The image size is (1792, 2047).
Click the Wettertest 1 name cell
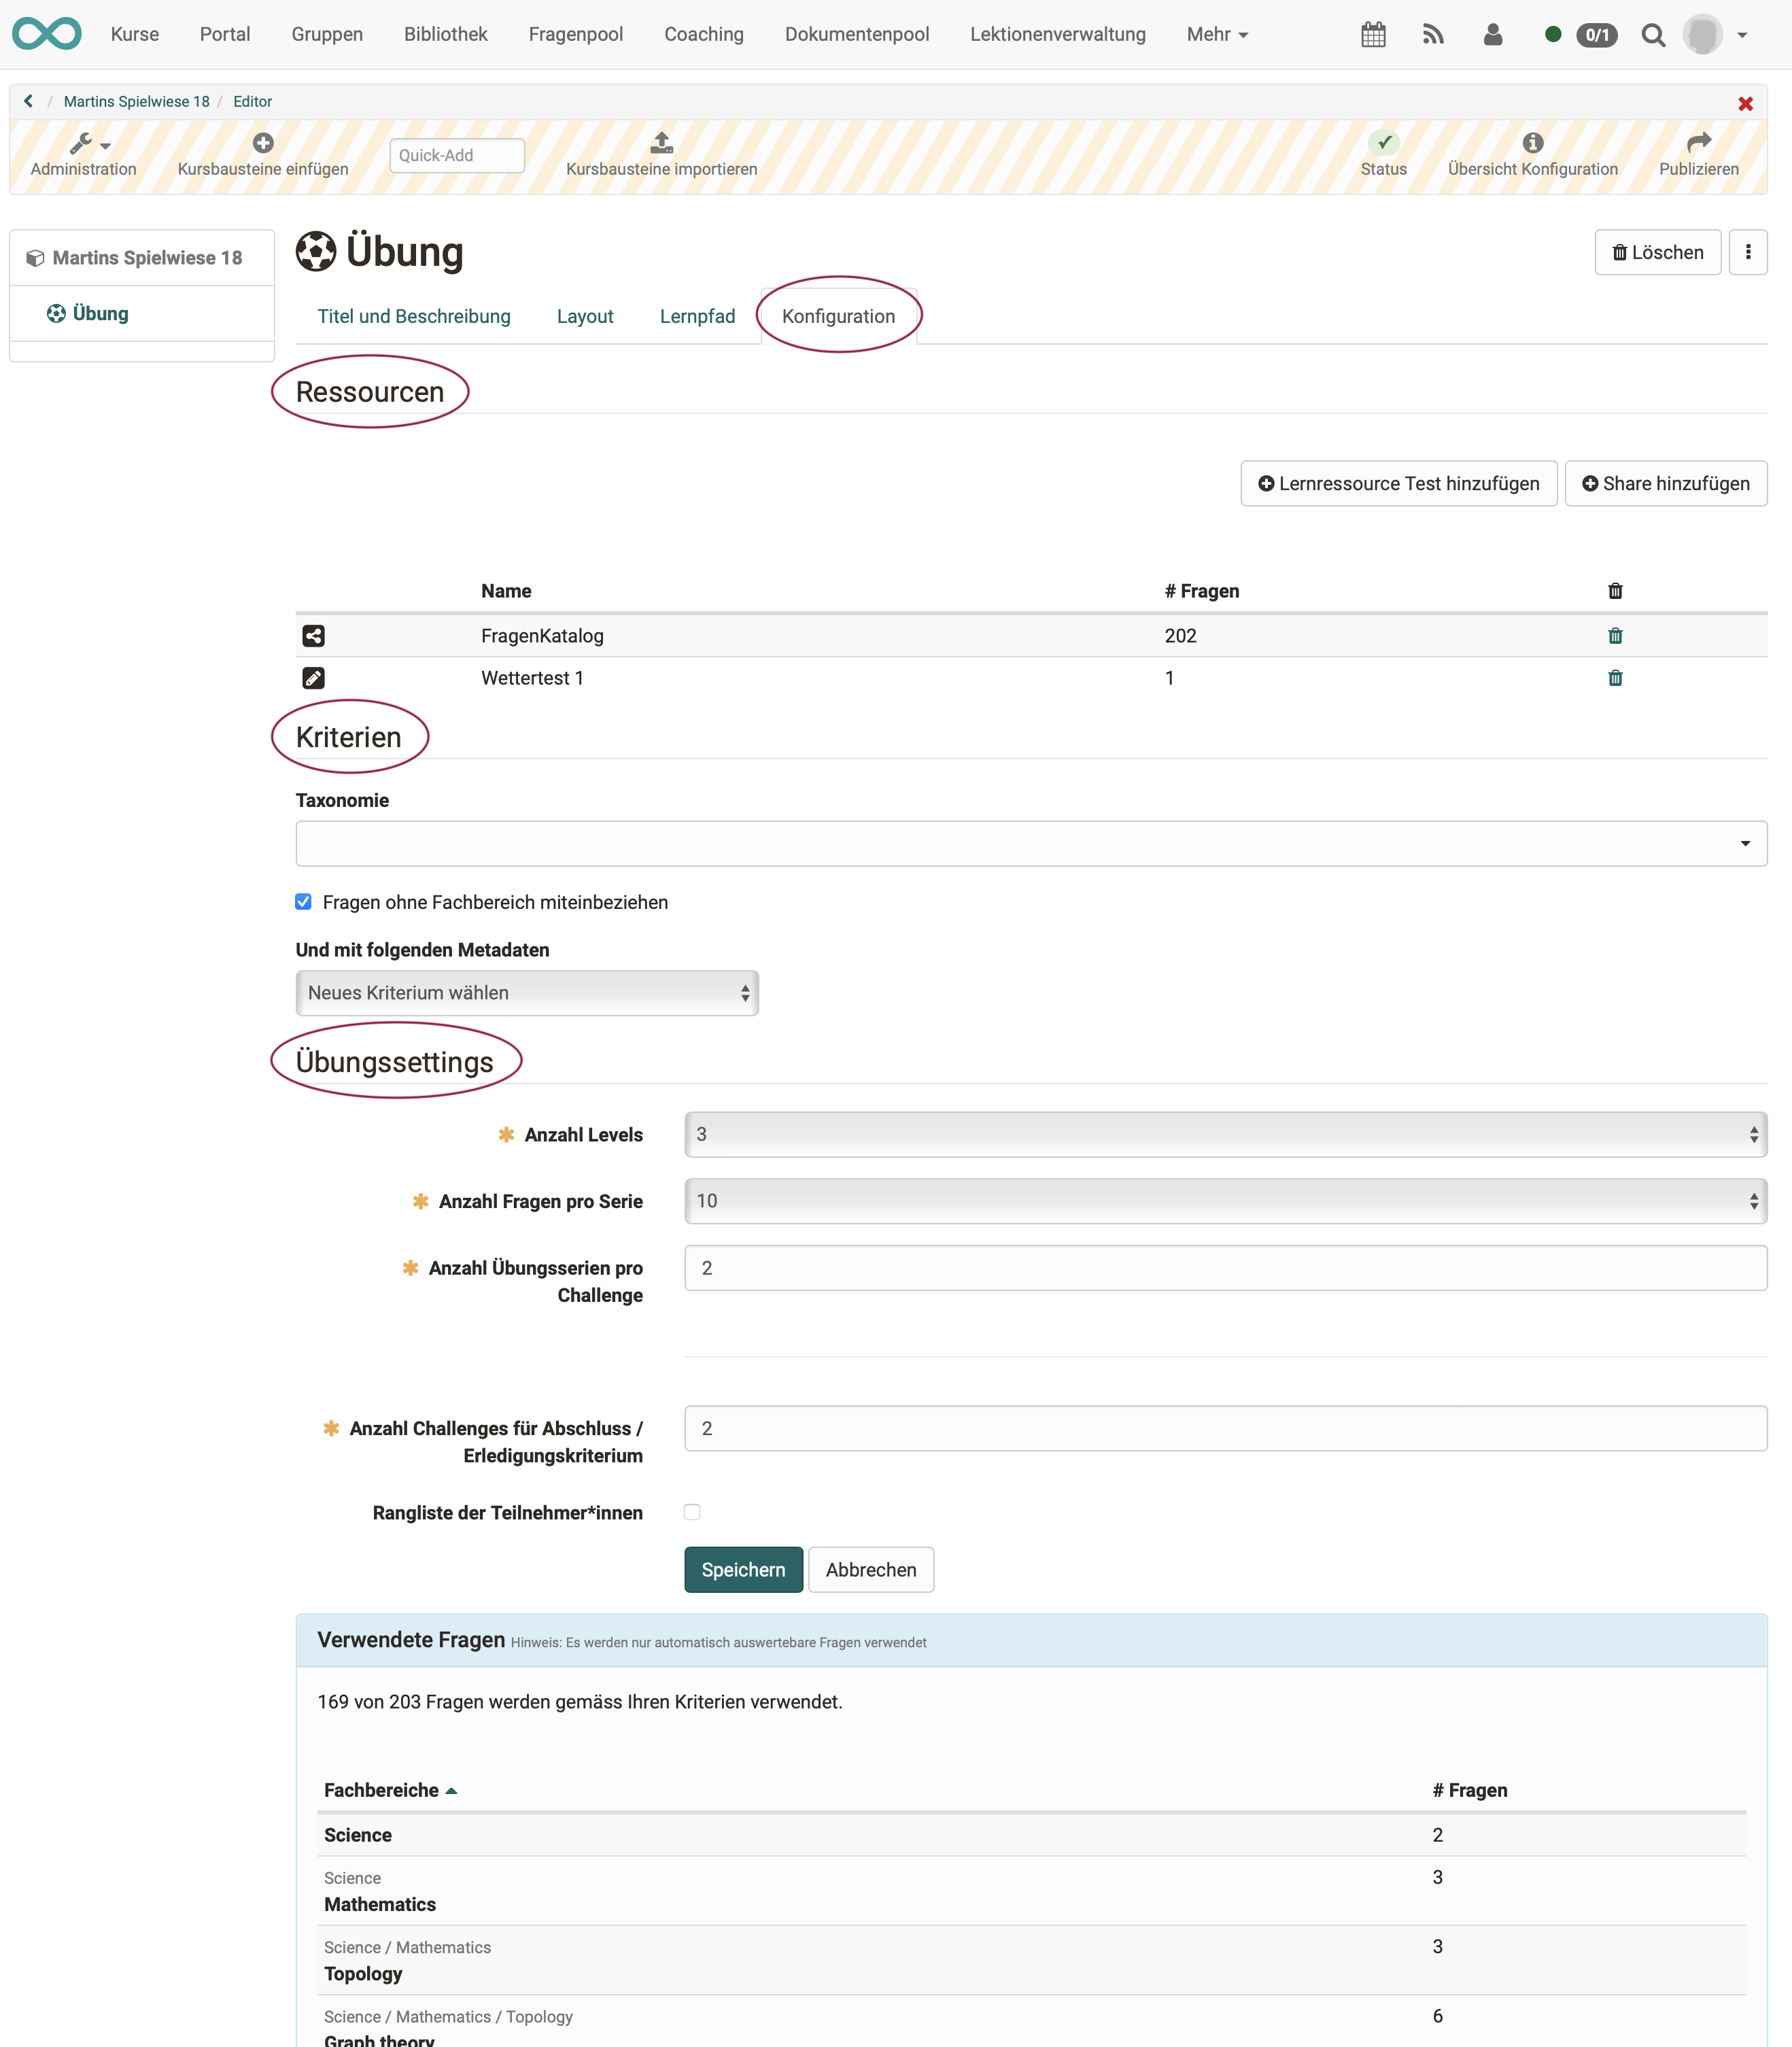[x=532, y=678]
